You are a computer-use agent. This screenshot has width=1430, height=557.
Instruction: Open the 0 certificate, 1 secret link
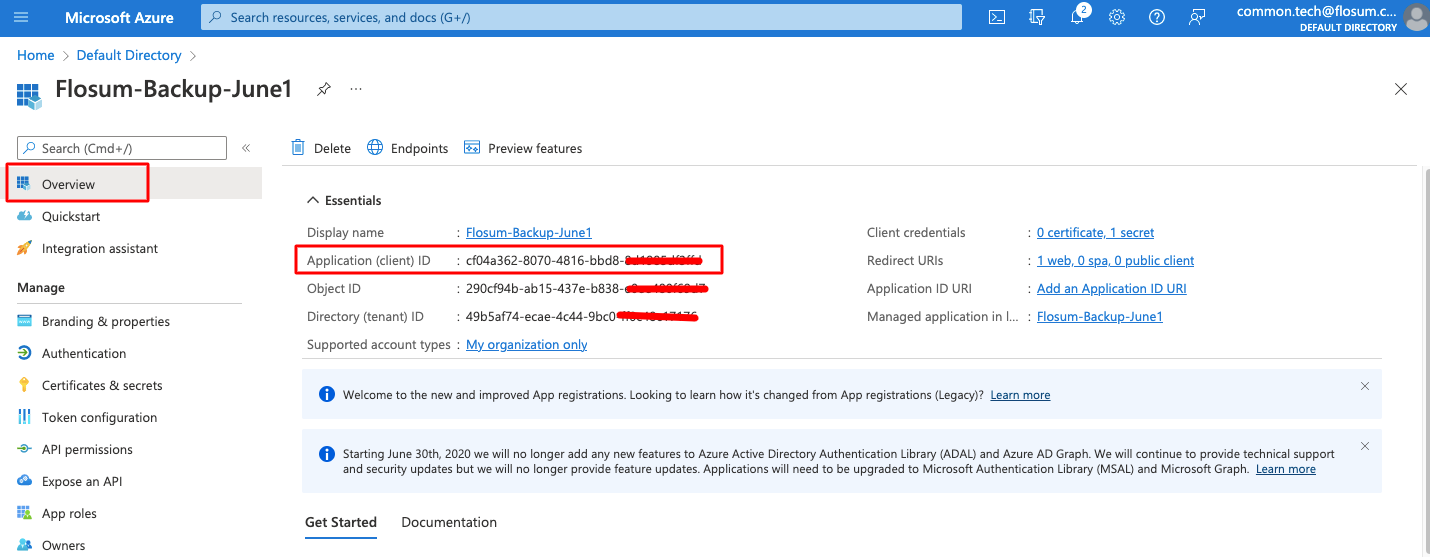click(1095, 232)
